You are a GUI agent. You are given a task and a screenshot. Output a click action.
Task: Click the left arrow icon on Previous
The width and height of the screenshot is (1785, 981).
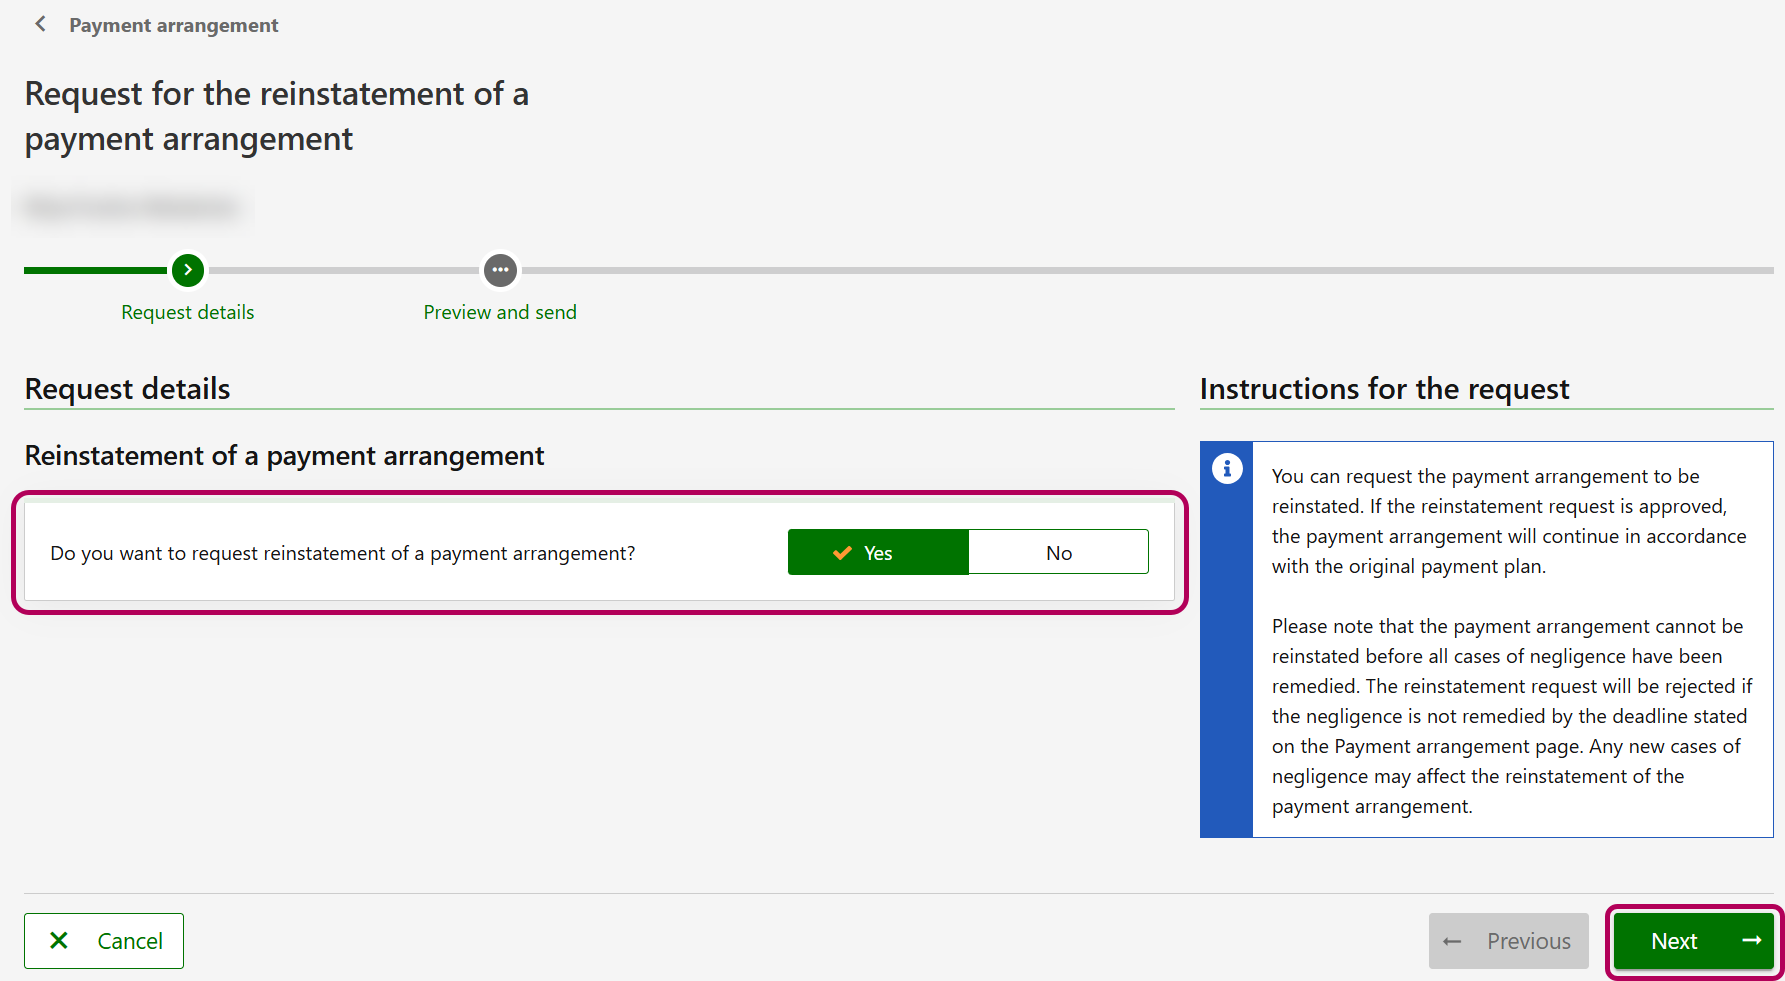[x=1452, y=942]
